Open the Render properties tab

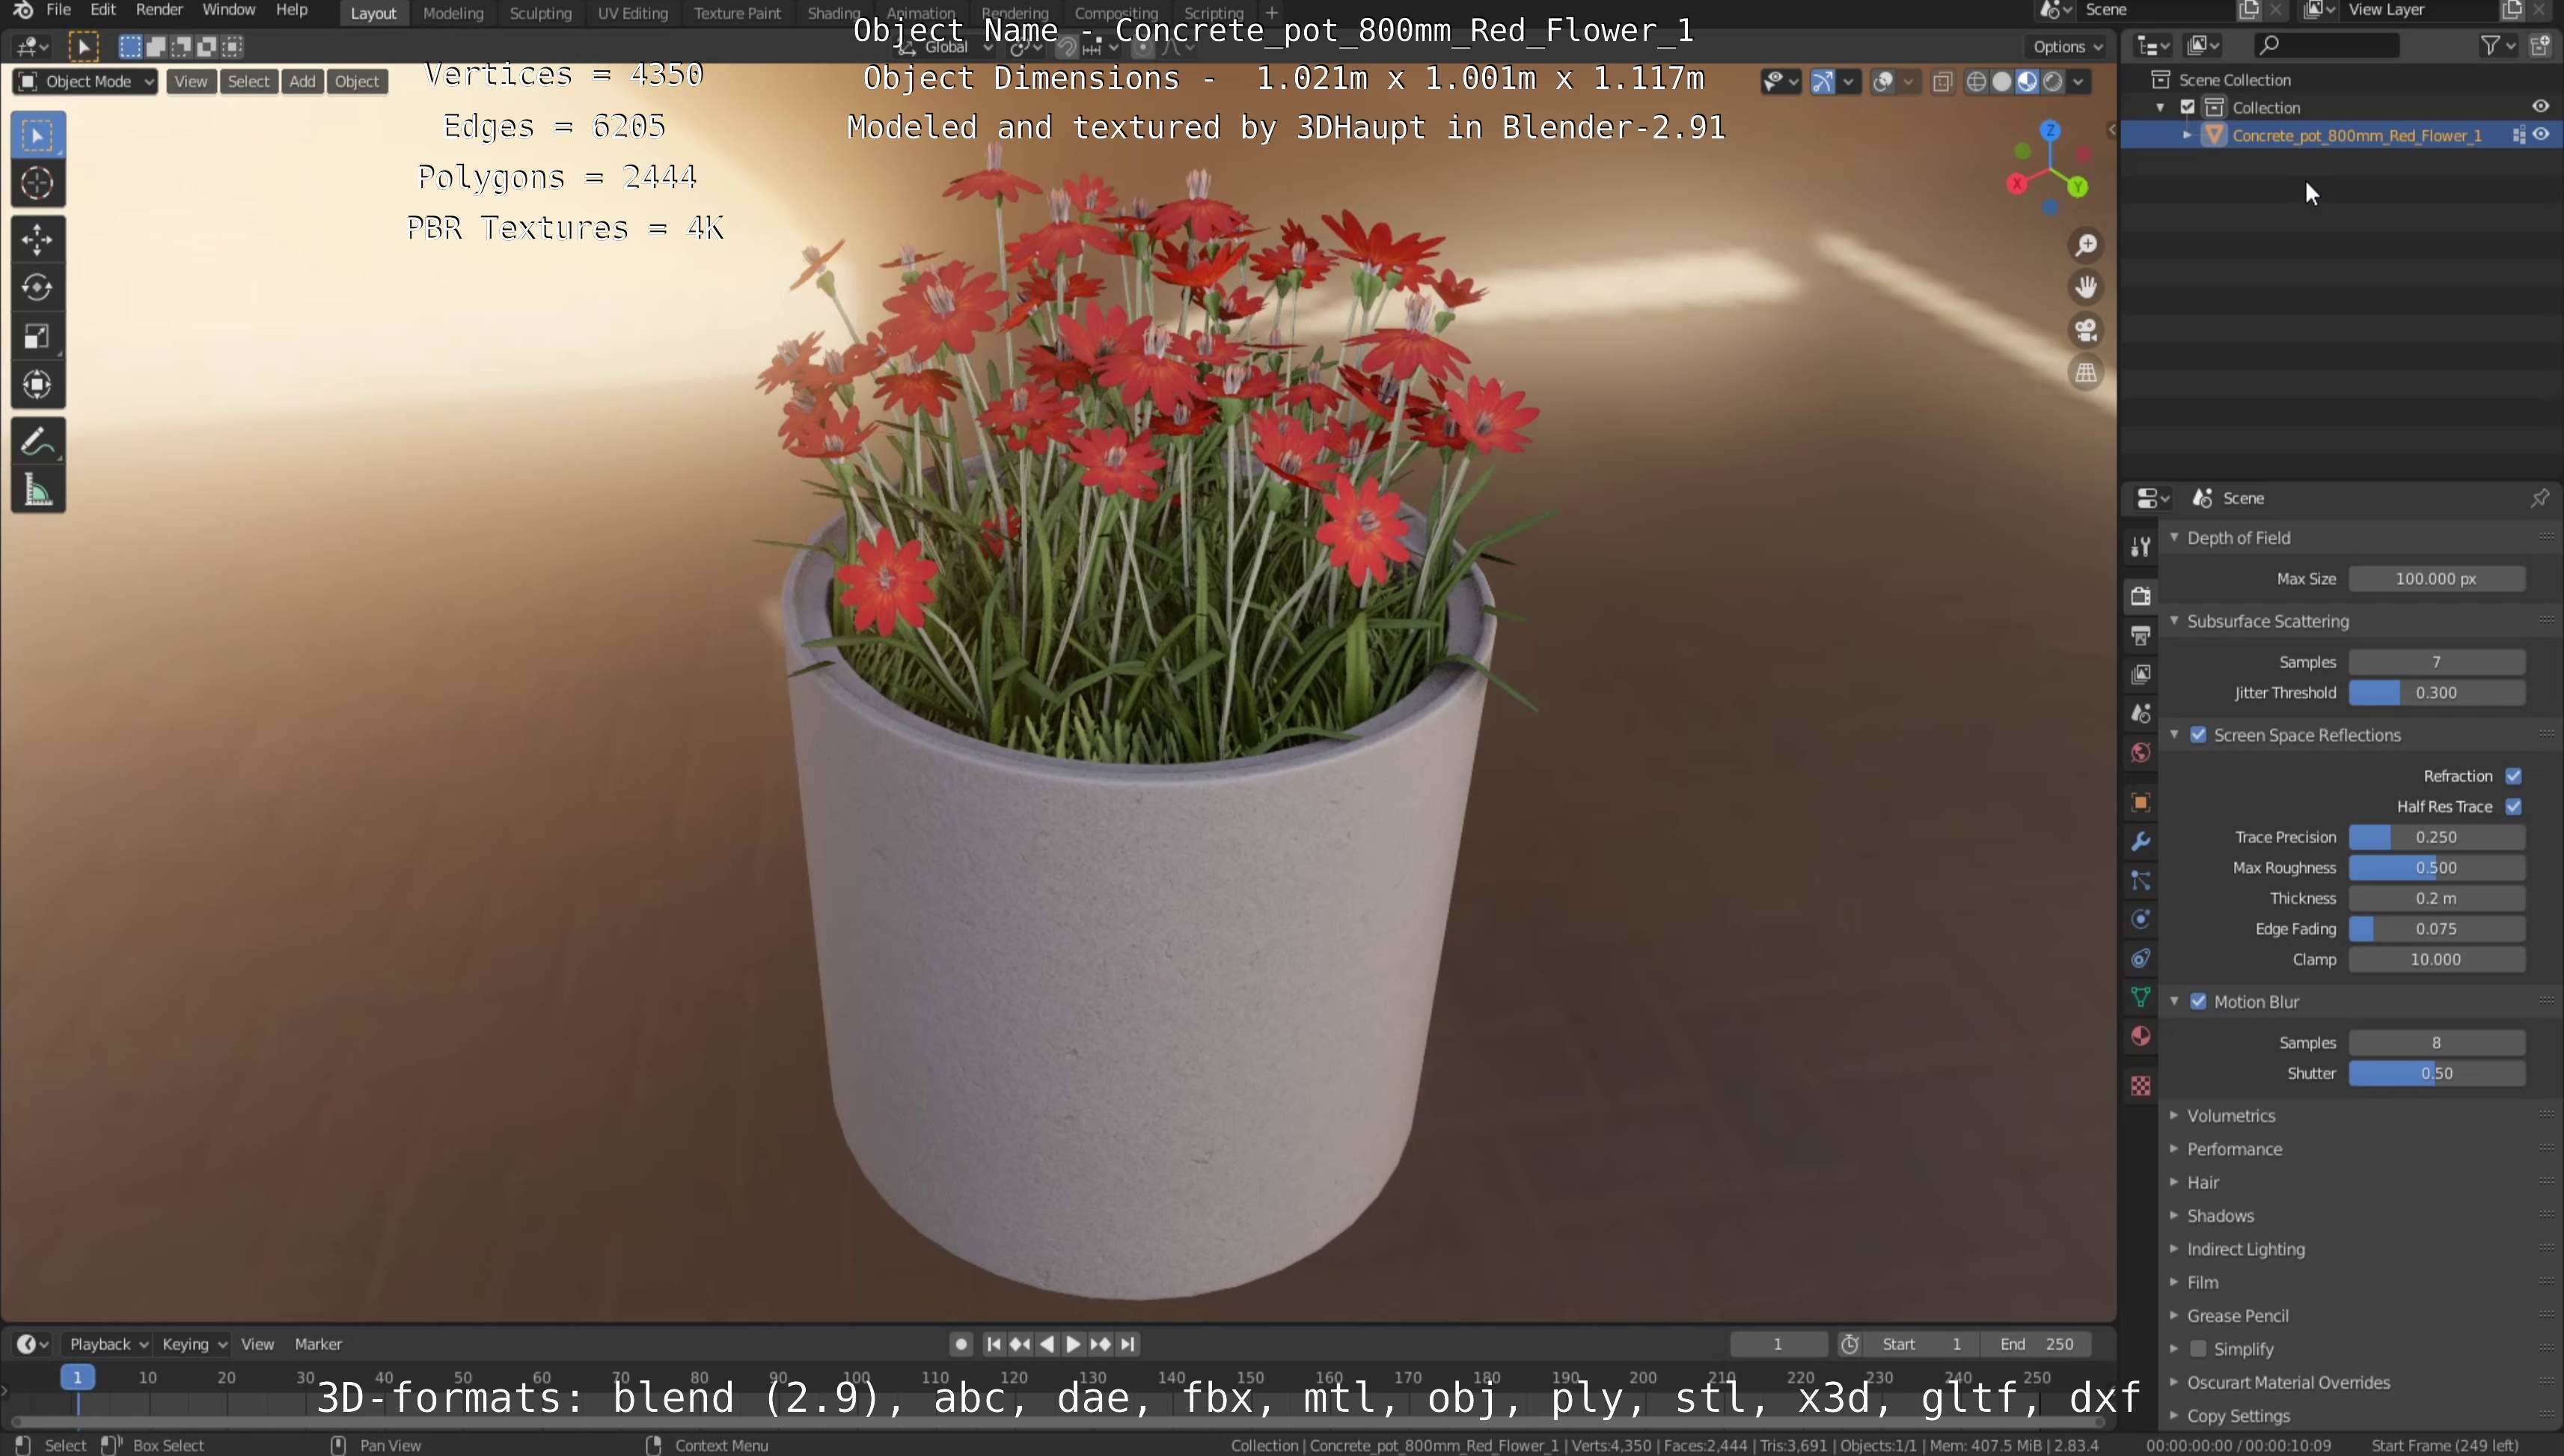[2140, 596]
